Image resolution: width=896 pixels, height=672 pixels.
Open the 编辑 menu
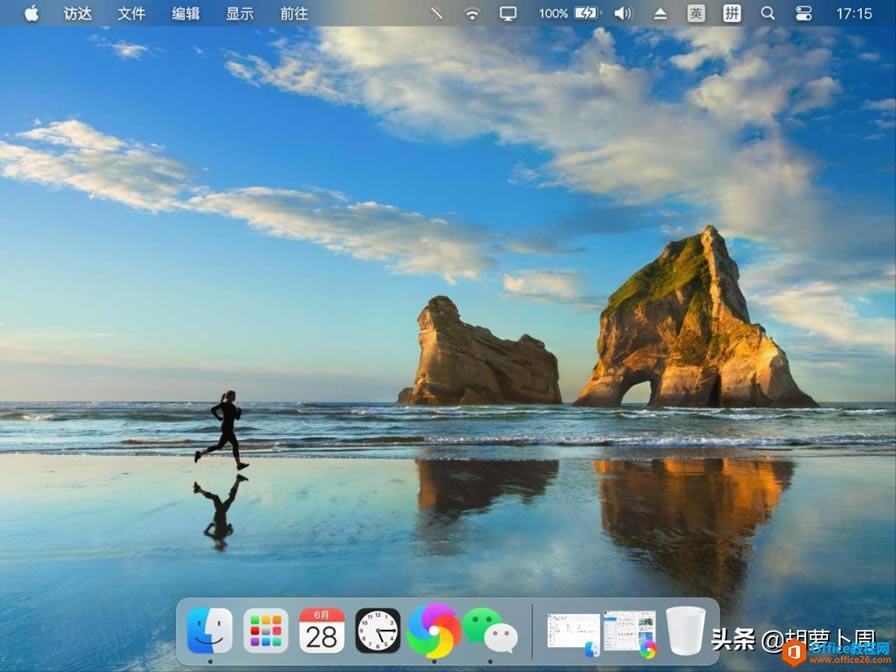click(x=186, y=13)
